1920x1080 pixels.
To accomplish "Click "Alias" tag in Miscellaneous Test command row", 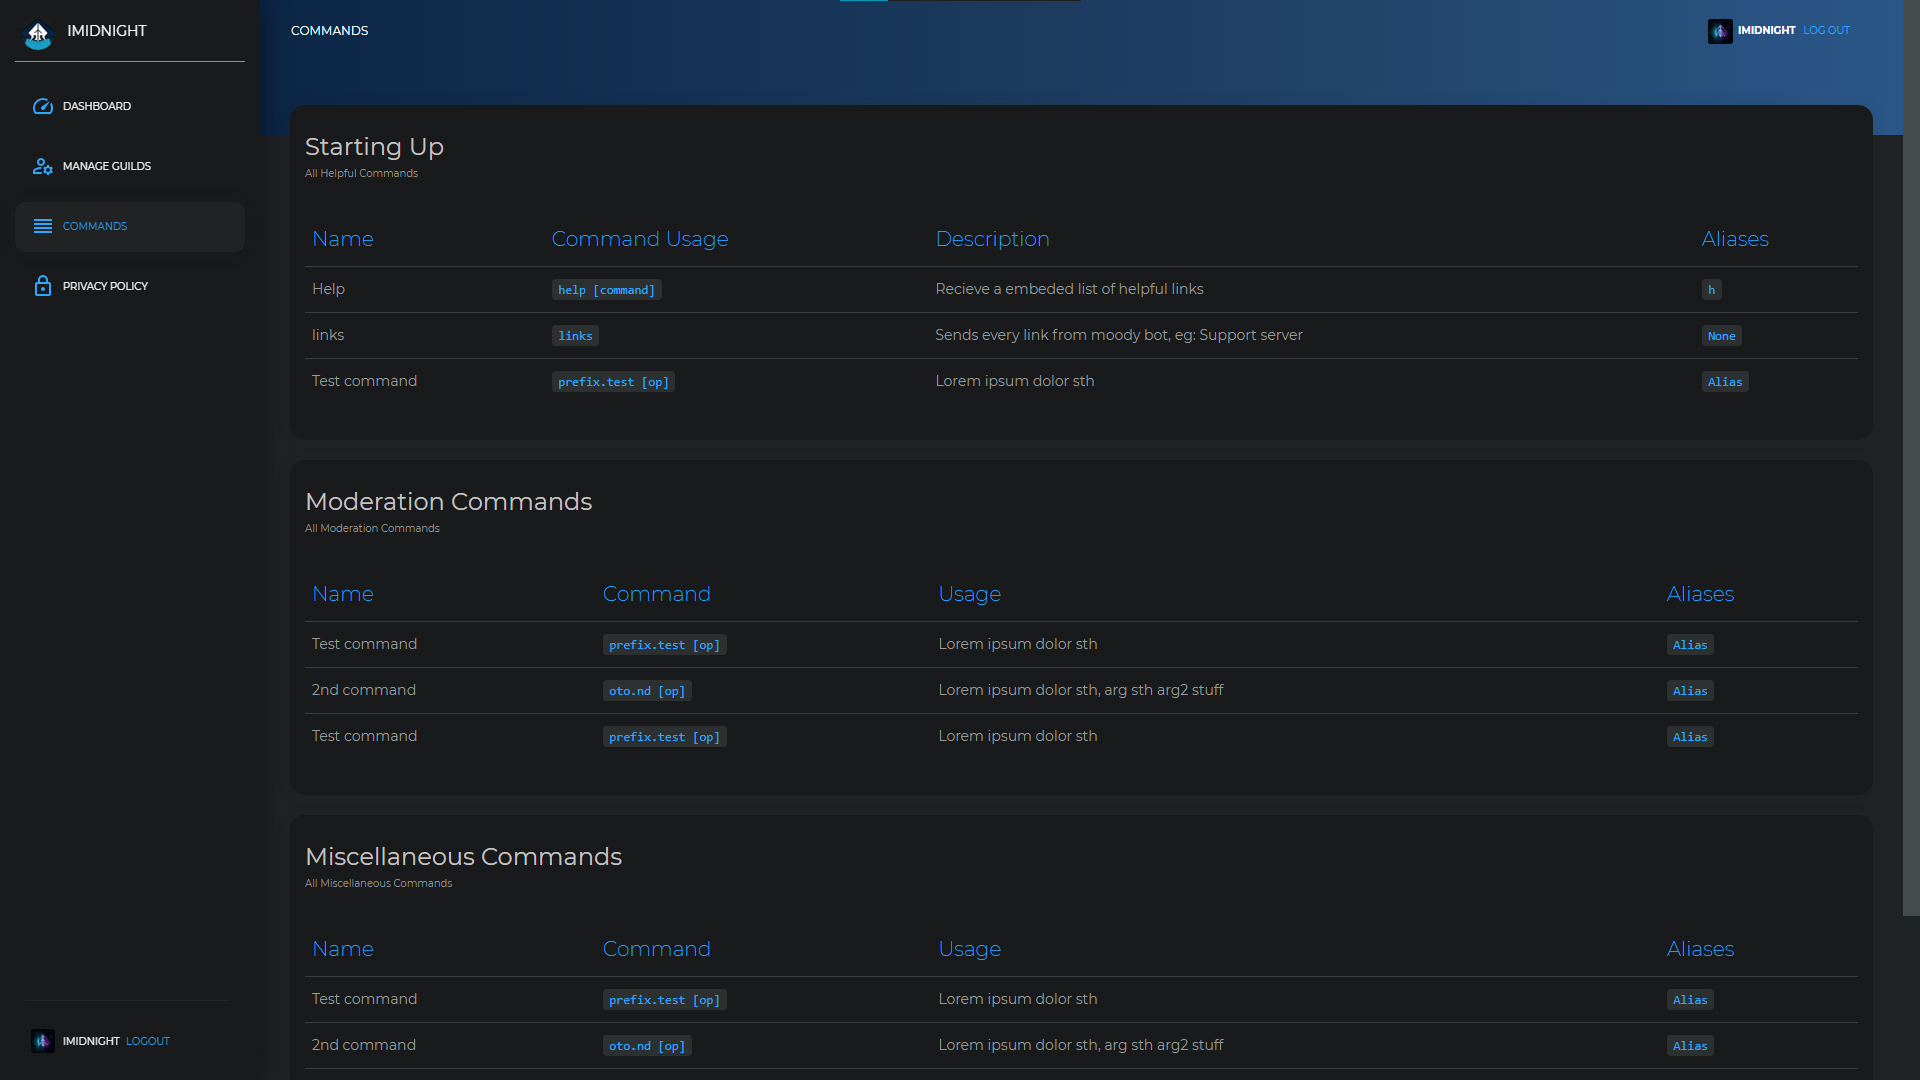I will pyautogui.click(x=1690, y=1000).
